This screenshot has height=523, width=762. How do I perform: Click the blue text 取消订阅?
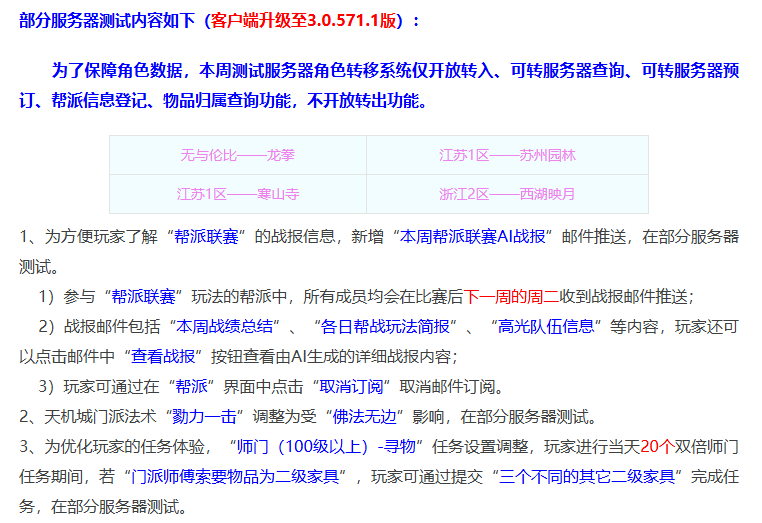[351, 387]
